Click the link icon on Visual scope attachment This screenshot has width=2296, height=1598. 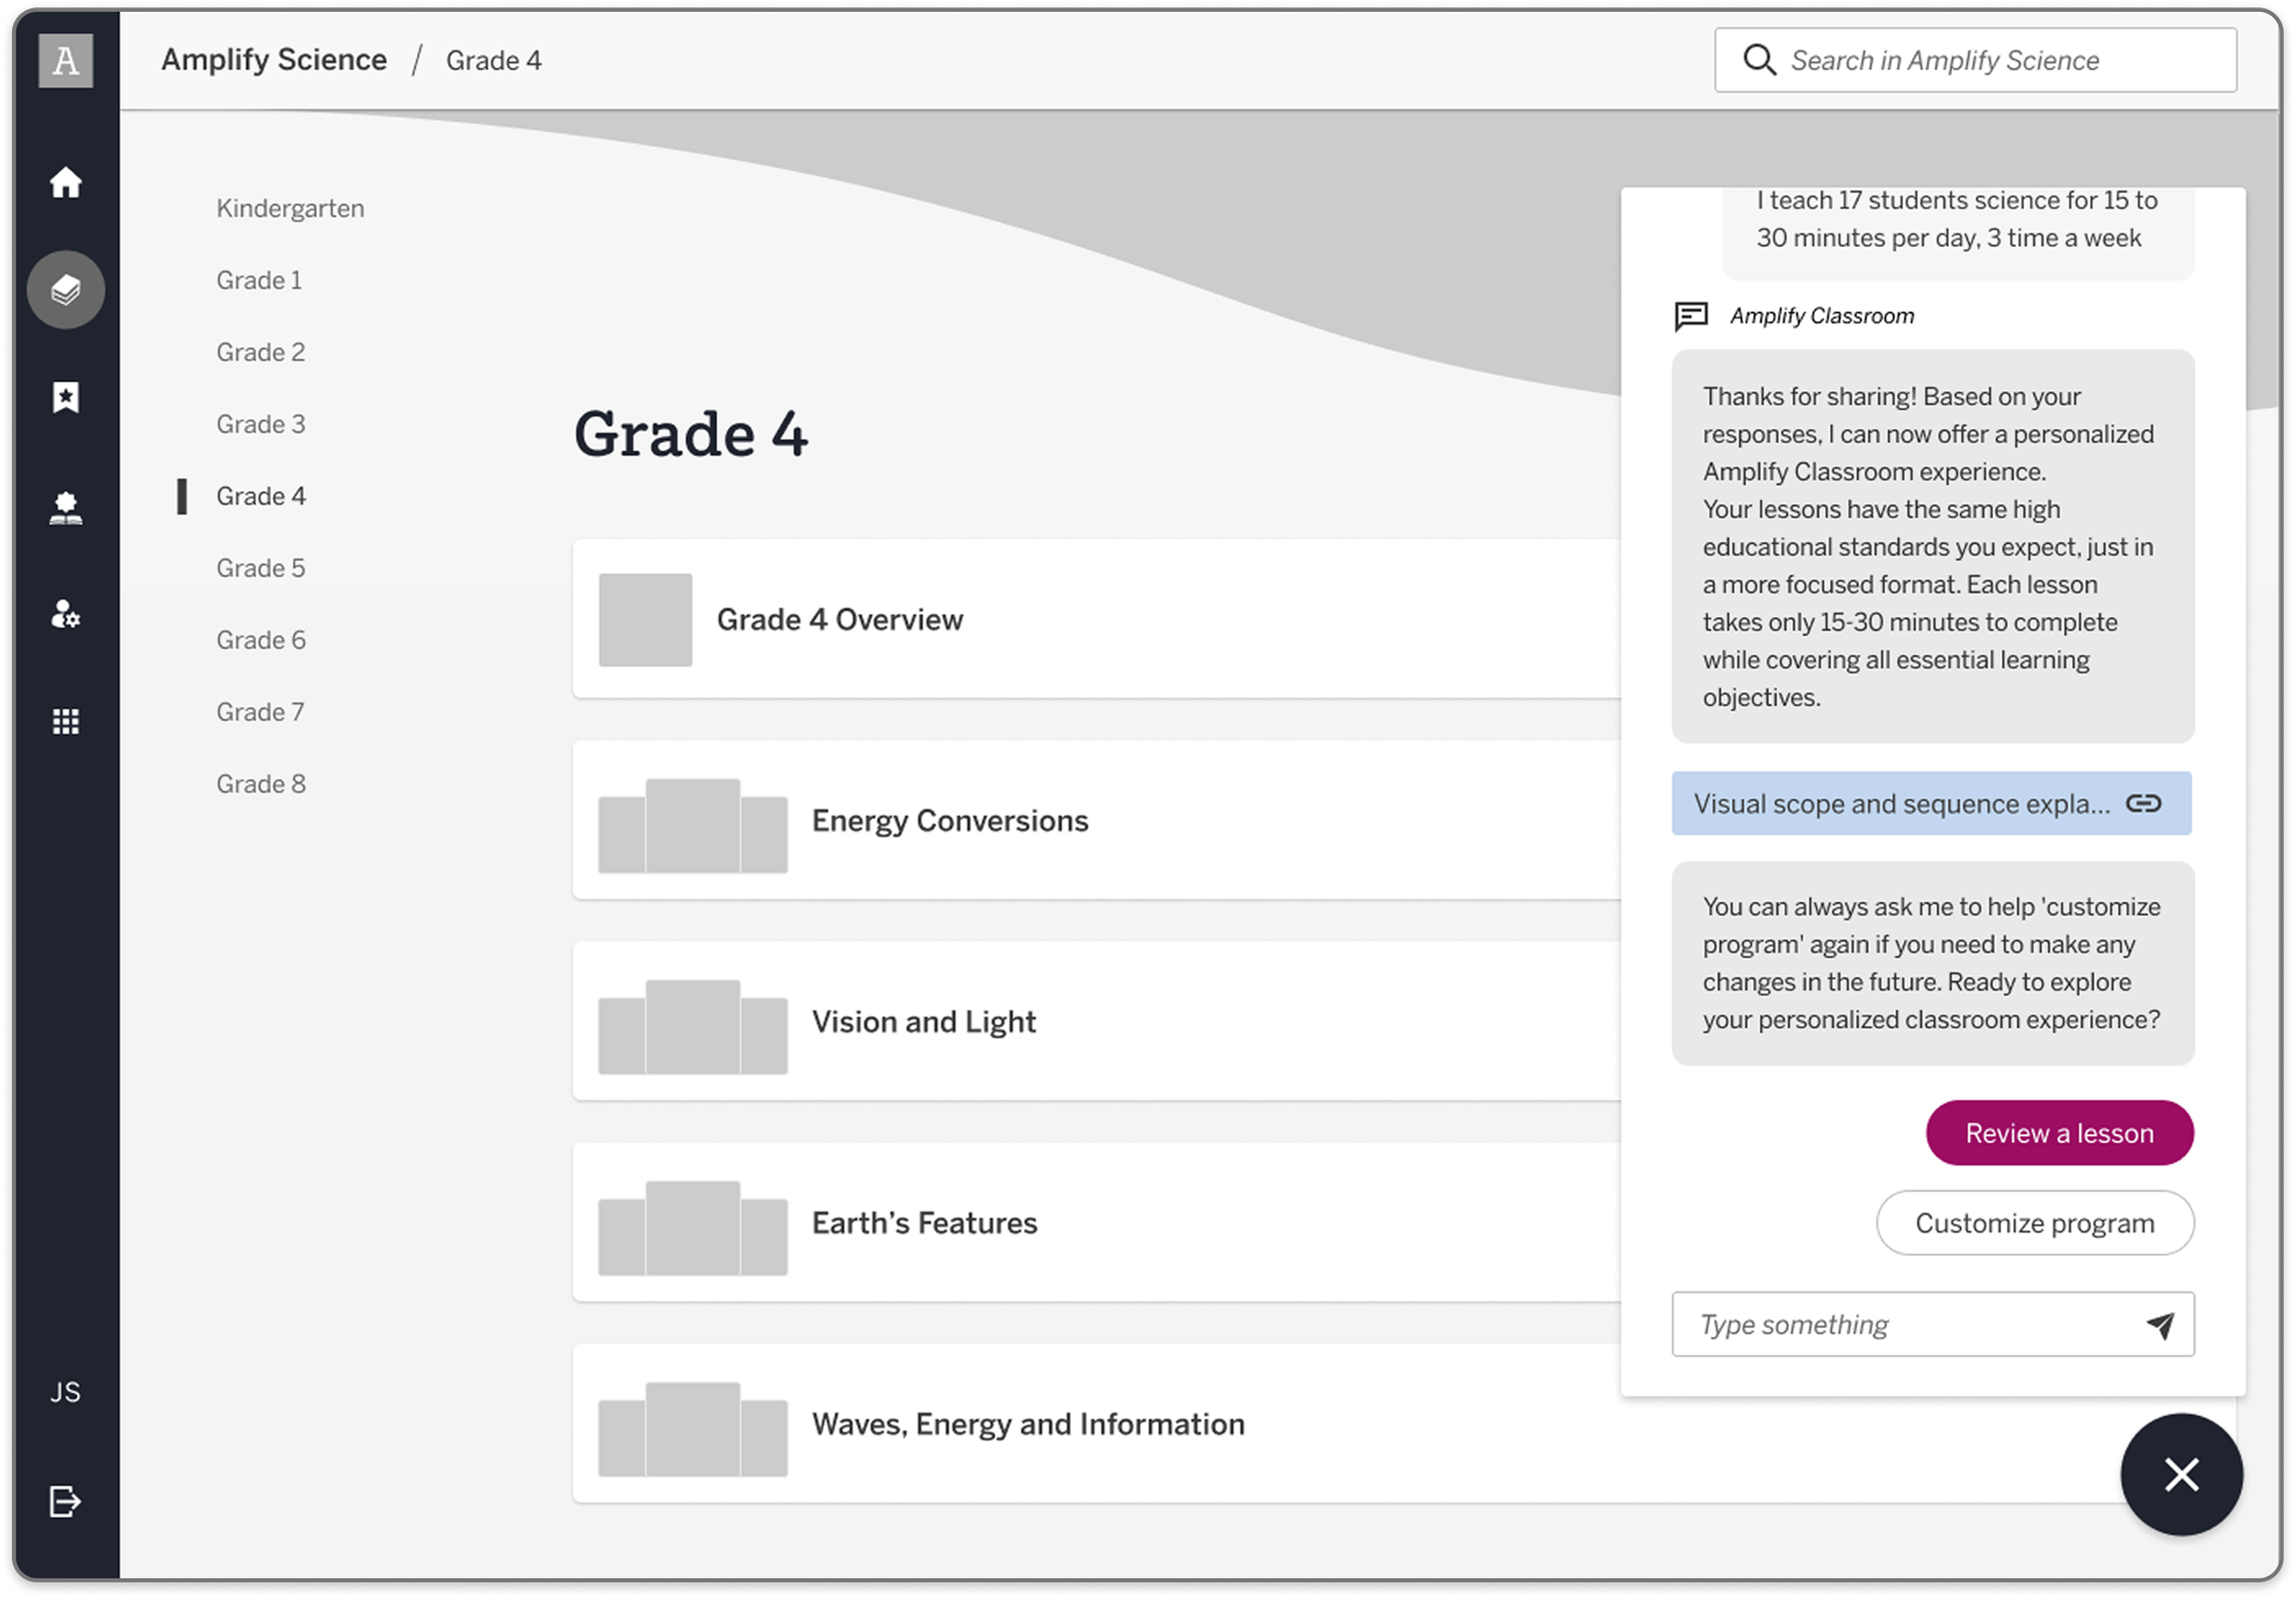pyautogui.click(x=2143, y=804)
